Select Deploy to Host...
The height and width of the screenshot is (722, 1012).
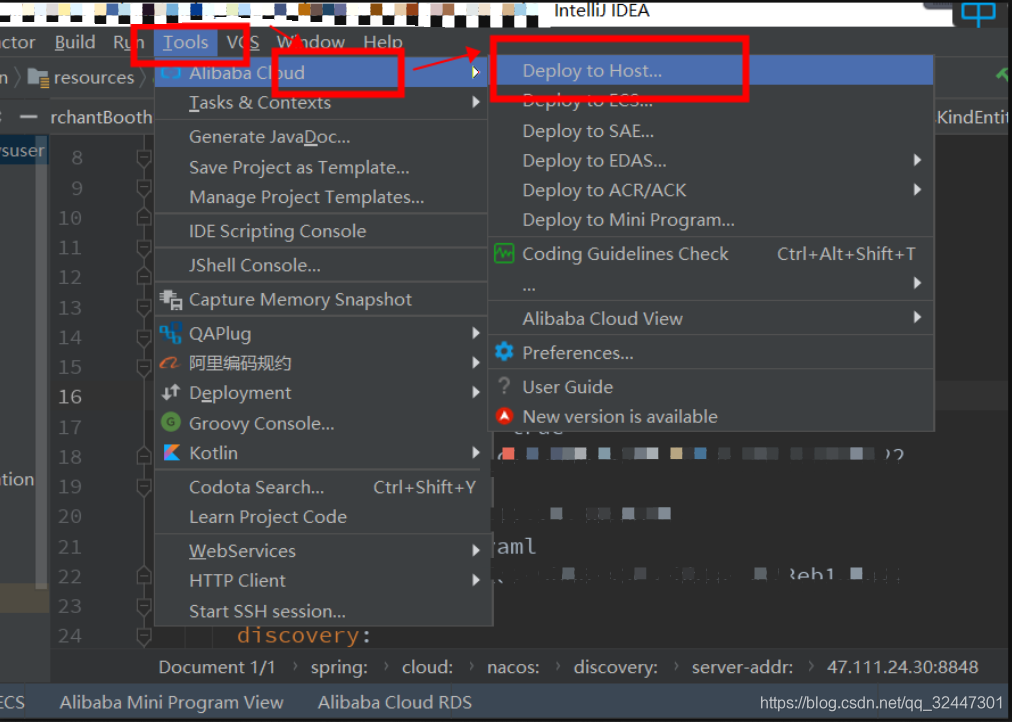pos(711,70)
